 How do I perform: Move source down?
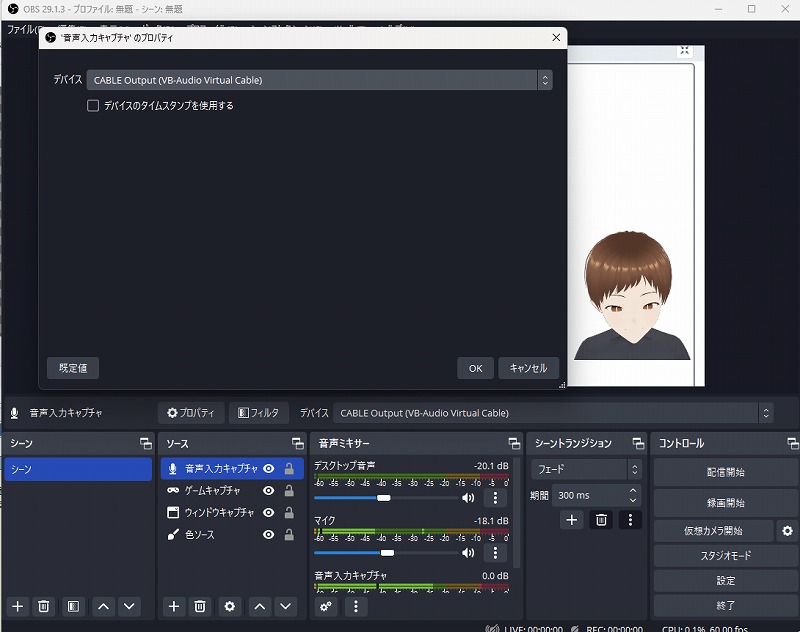tap(285, 606)
